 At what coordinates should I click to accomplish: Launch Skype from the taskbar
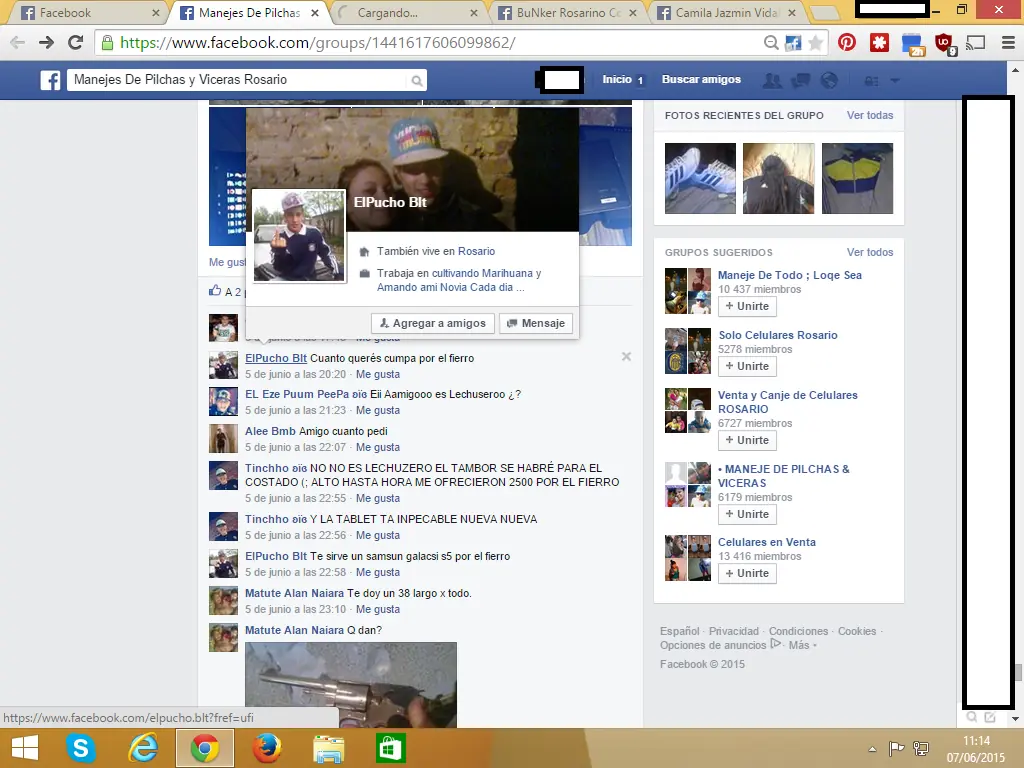click(x=82, y=747)
